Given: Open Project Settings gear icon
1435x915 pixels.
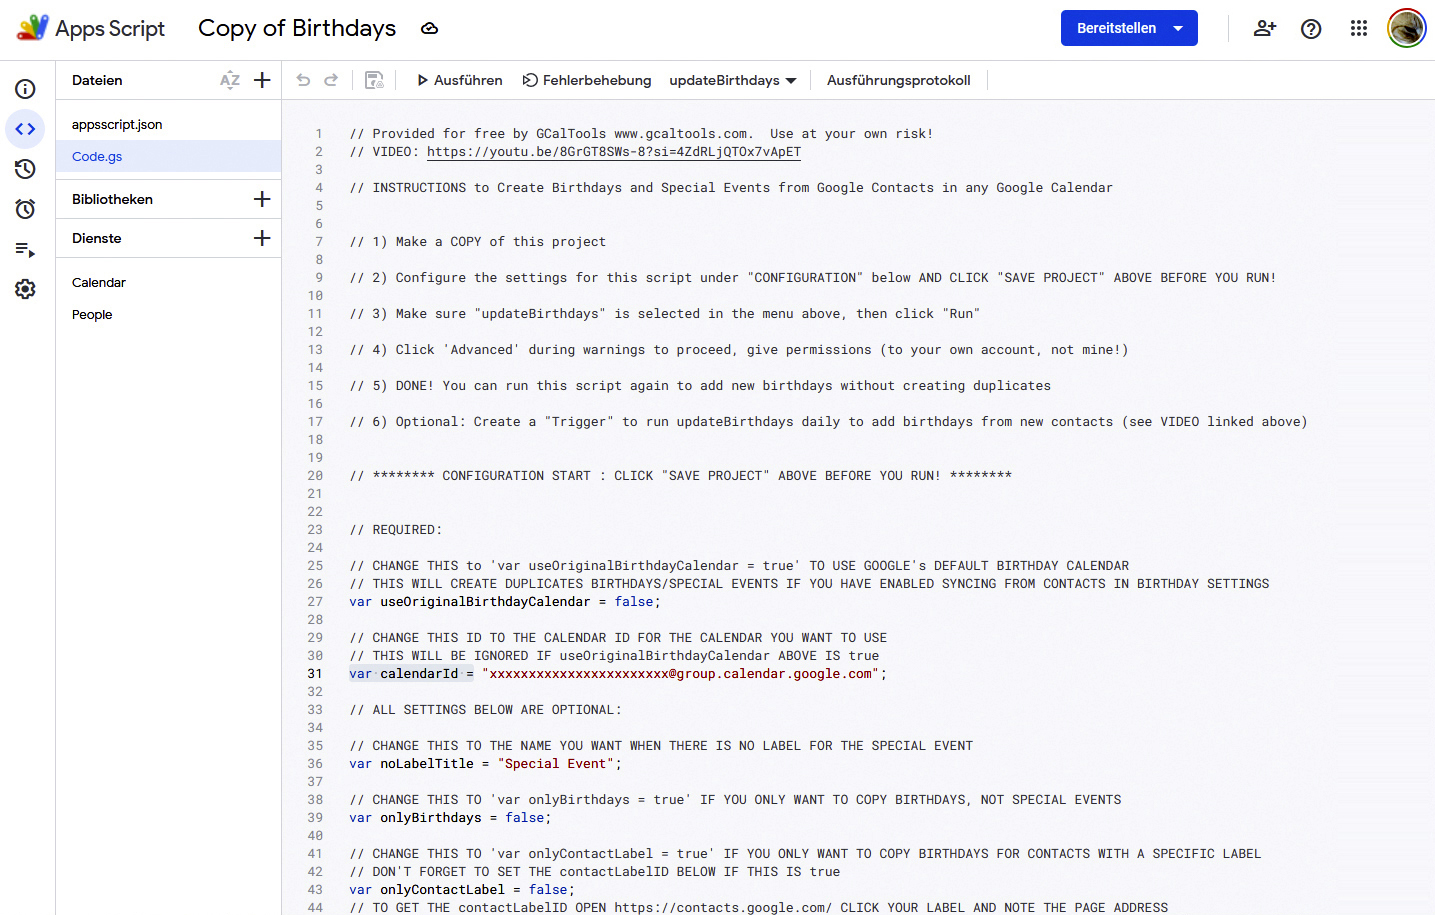Looking at the screenshot, I should click(25, 289).
